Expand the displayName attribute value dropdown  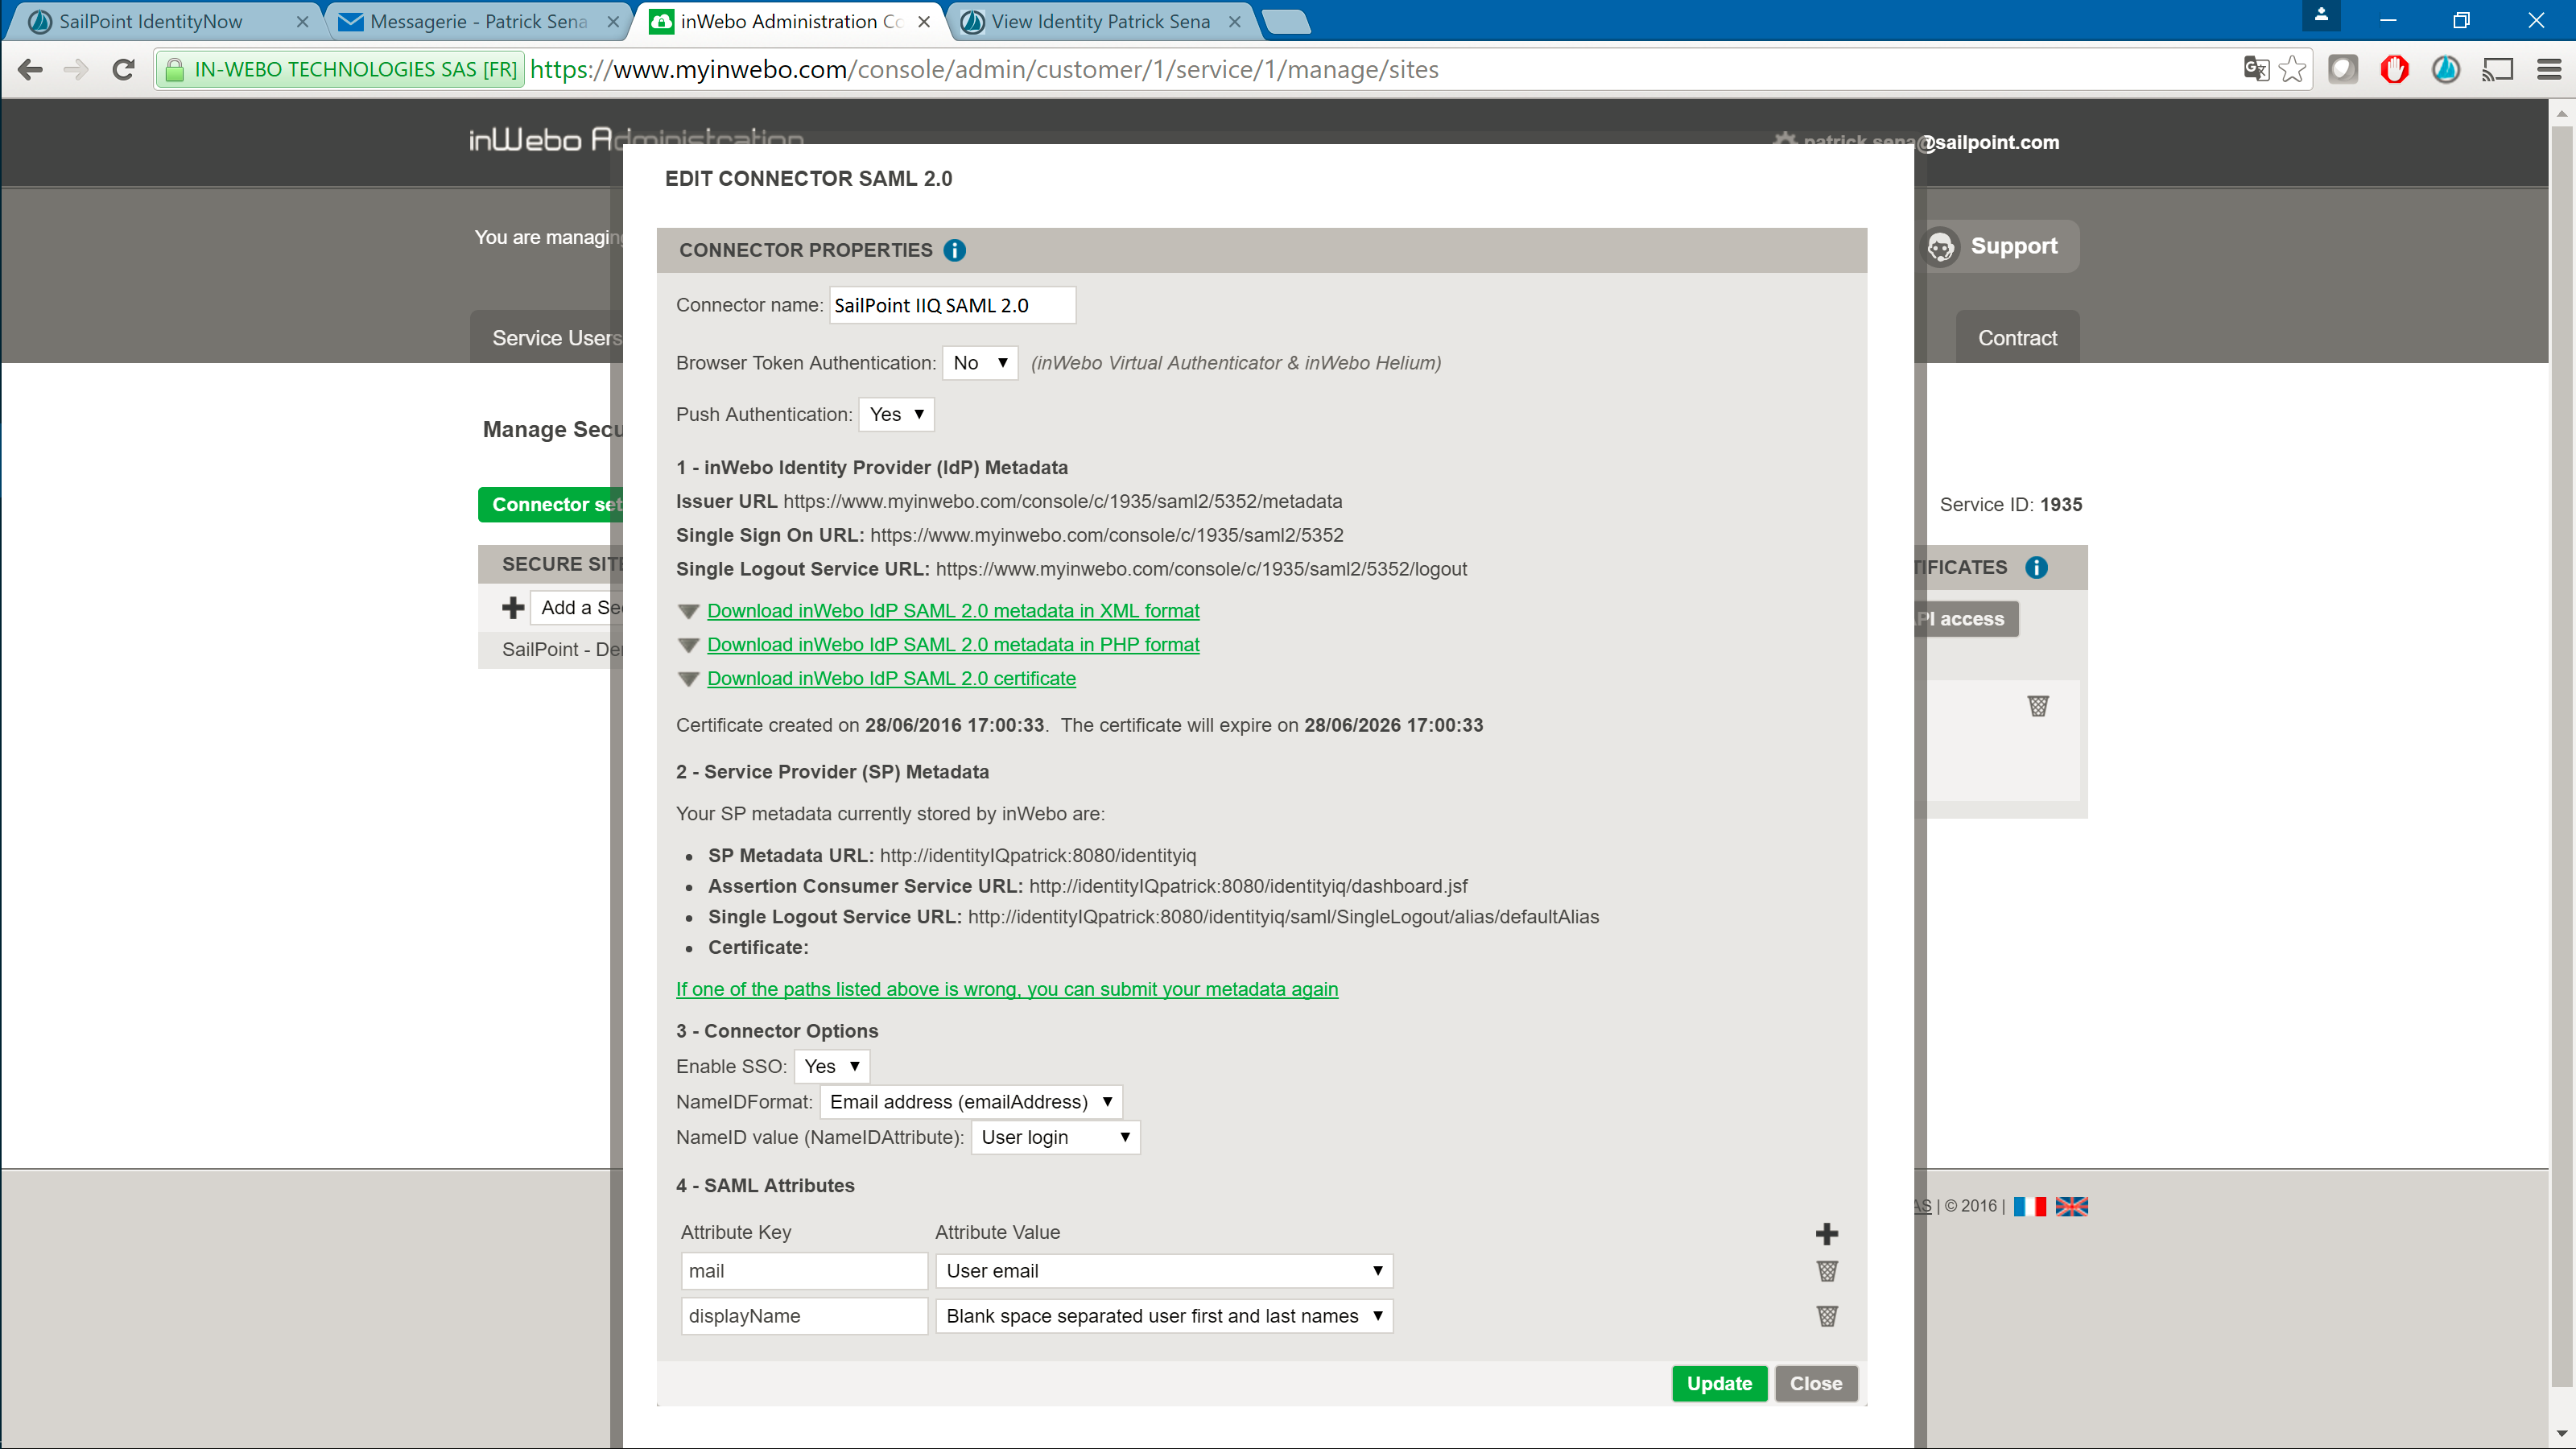tap(1163, 1316)
